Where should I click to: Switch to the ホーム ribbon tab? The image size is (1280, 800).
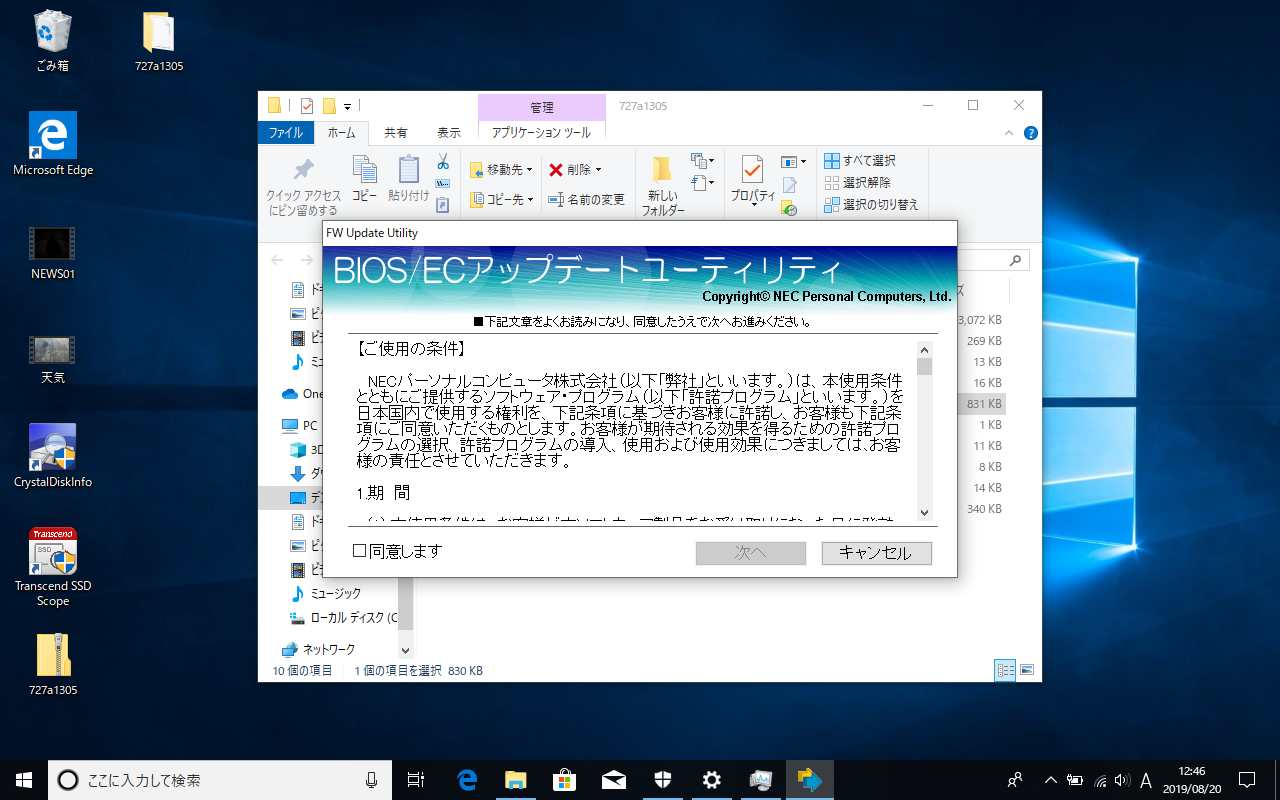click(x=341, y=132)
